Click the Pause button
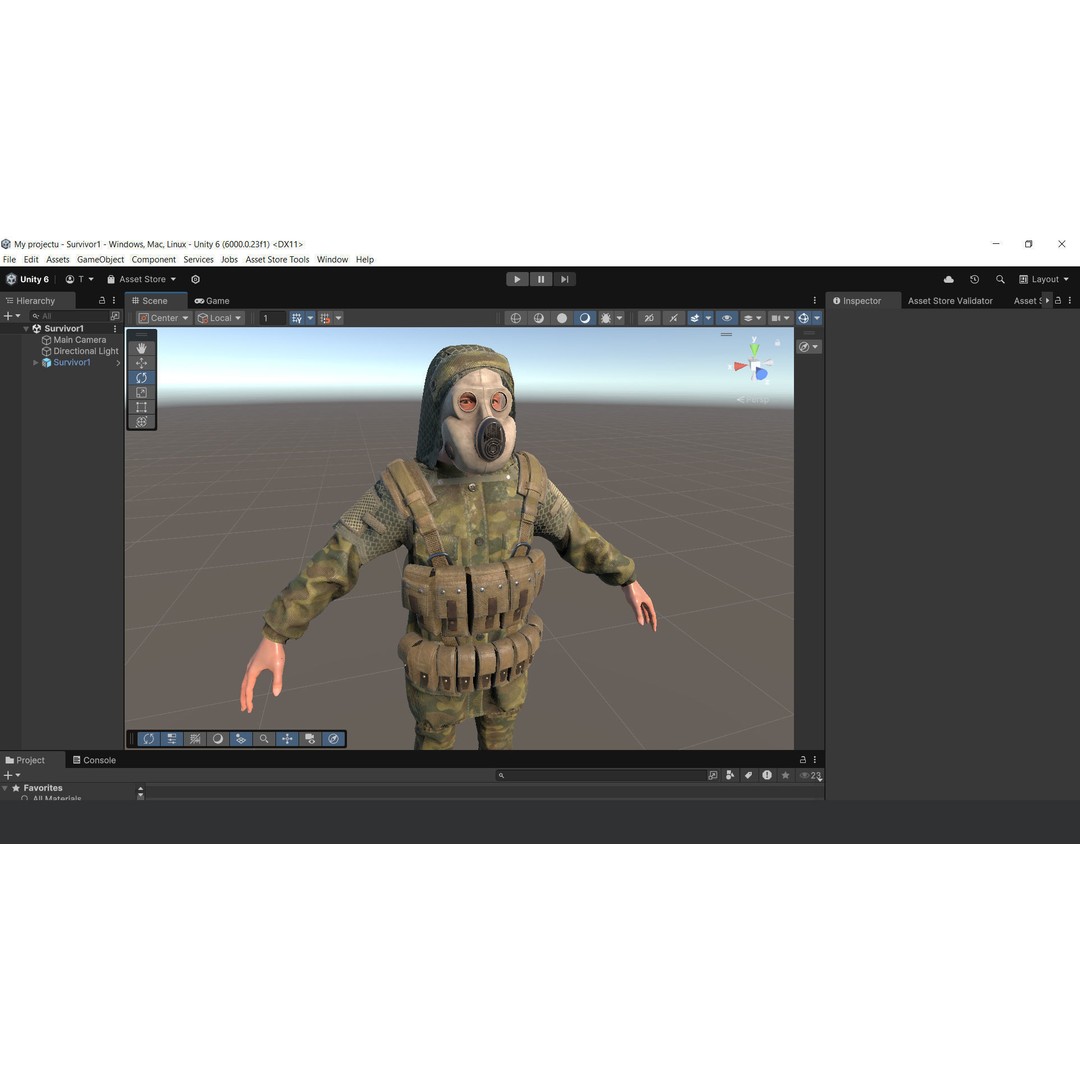This screenshot has height=1080, width=1080. [541, 279]
